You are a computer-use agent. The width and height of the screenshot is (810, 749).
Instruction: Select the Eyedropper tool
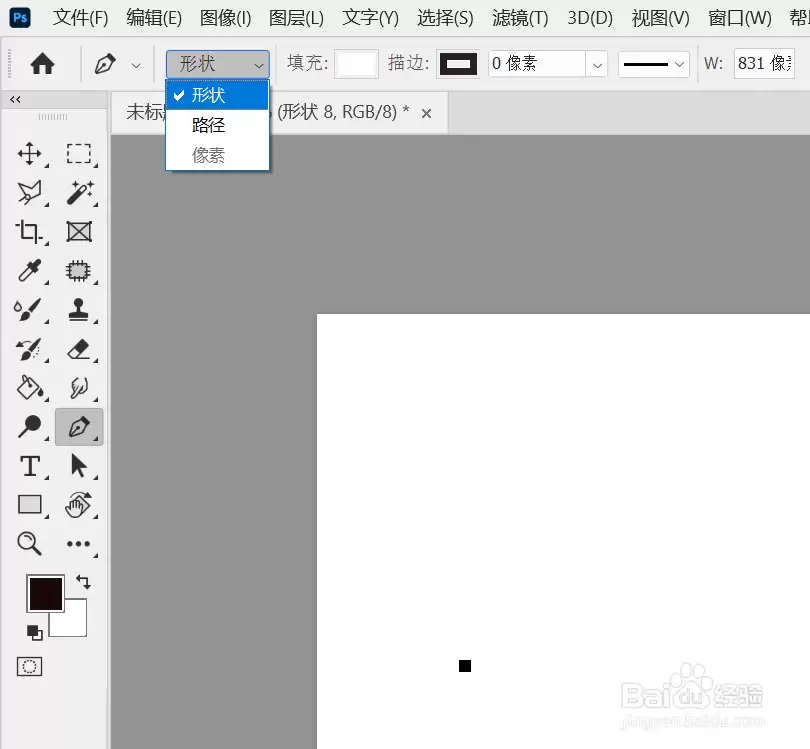29,270
